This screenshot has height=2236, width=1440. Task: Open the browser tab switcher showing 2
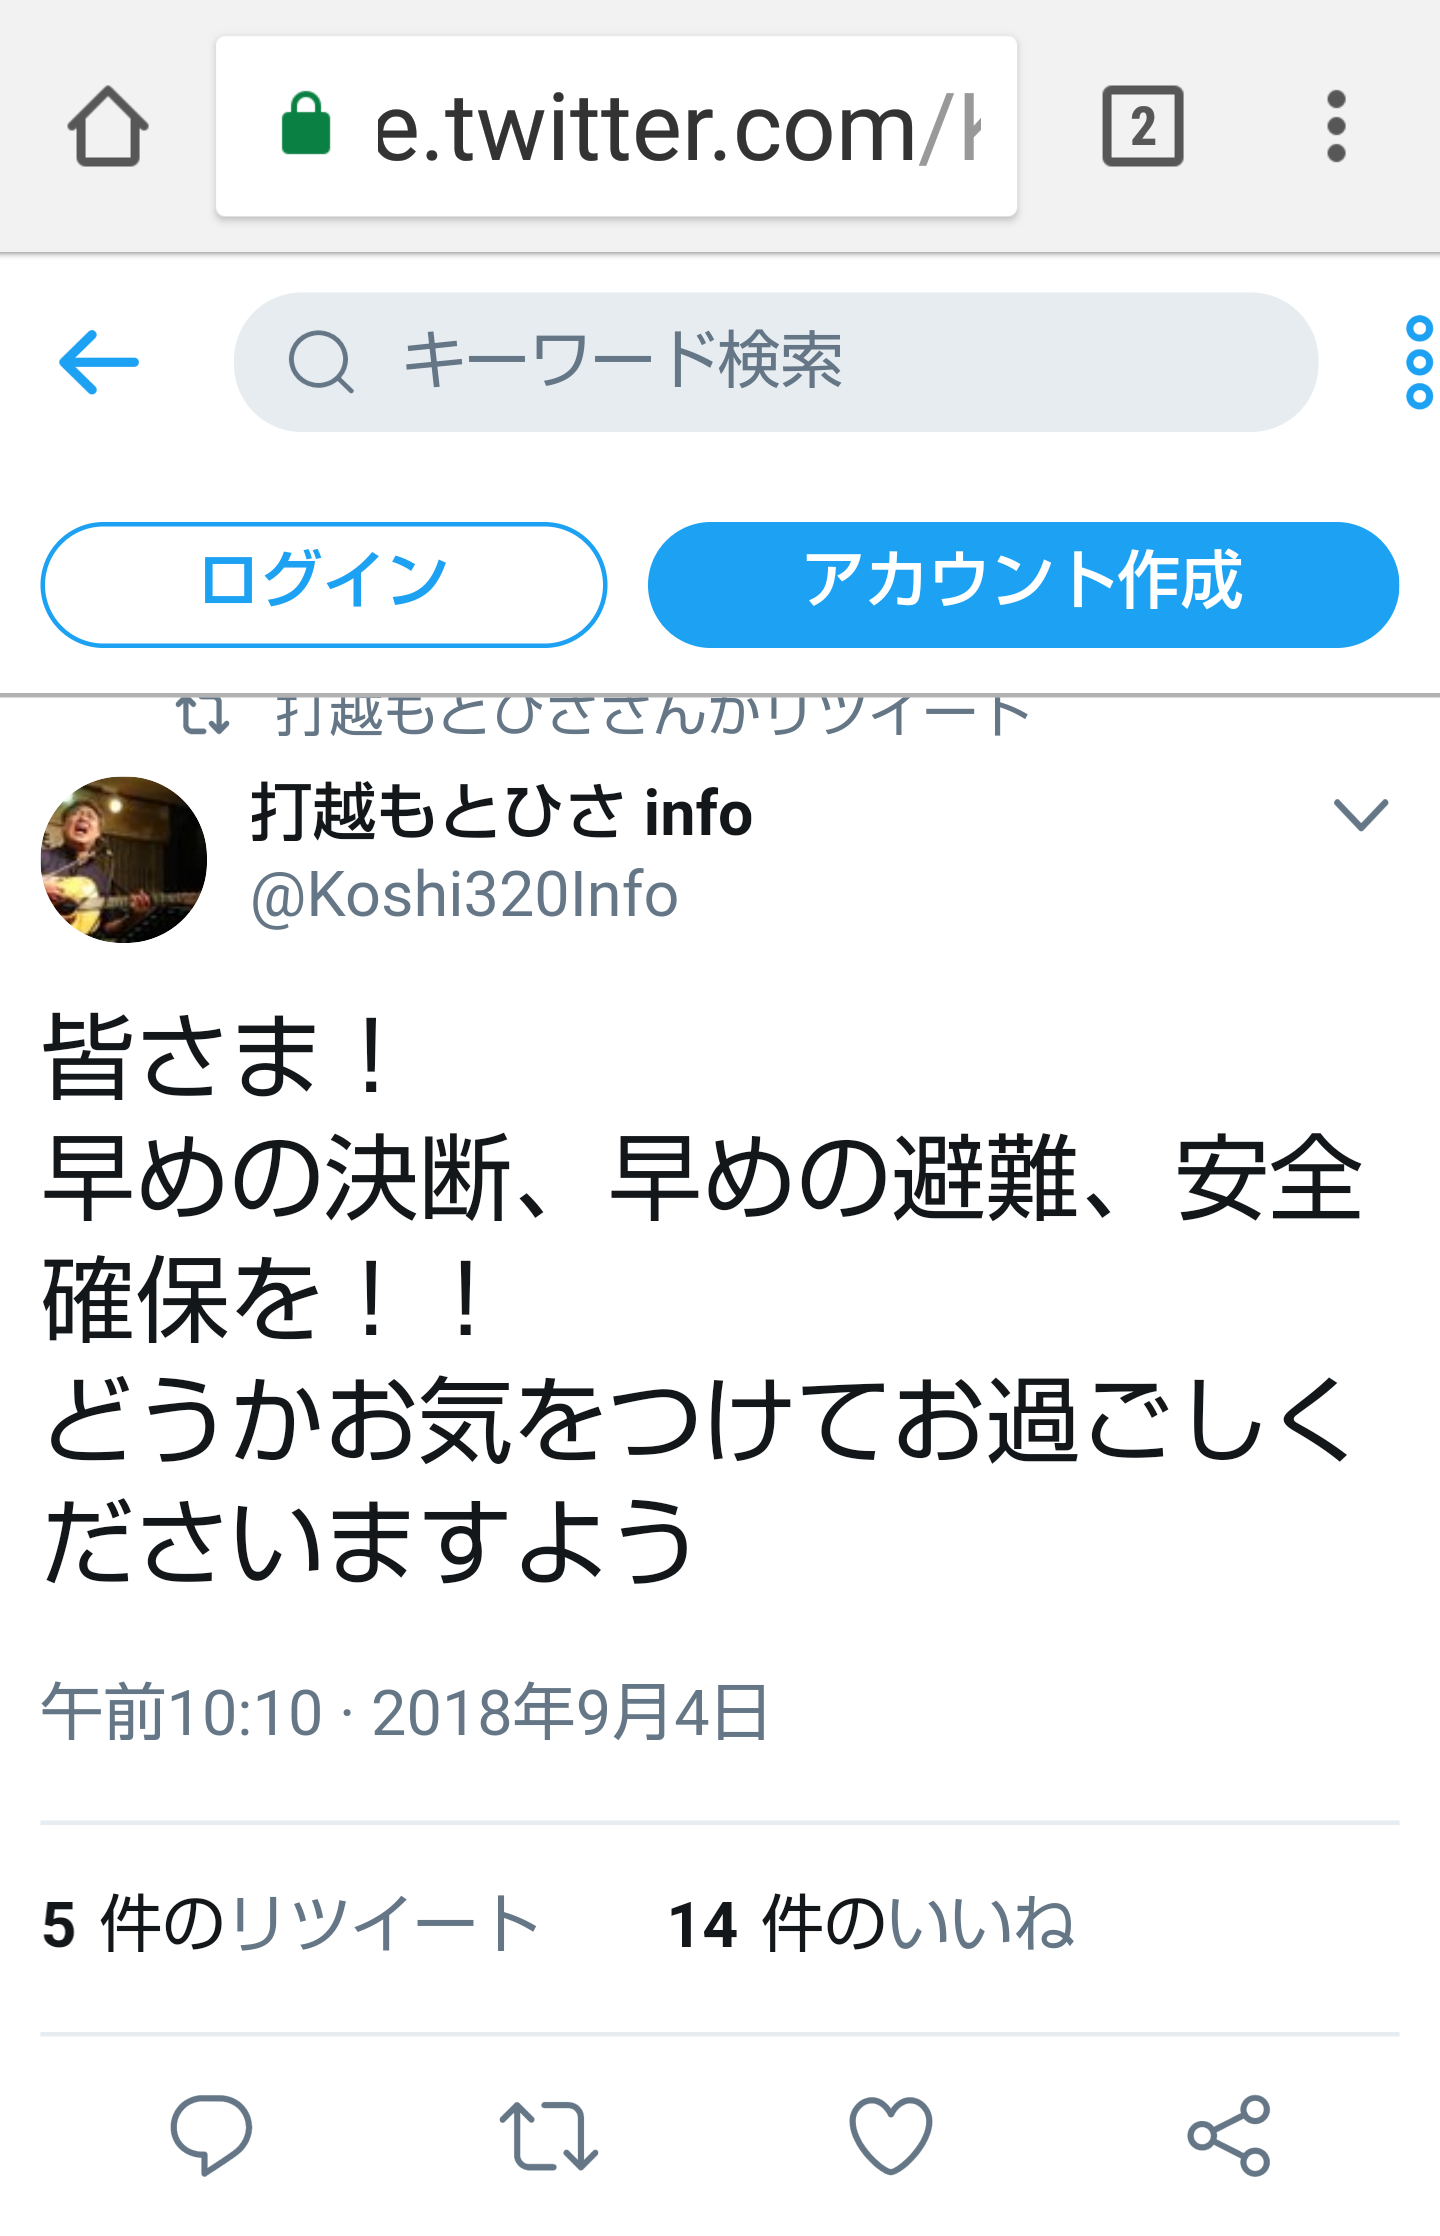pyautogui.click(x=1142, y=126)
